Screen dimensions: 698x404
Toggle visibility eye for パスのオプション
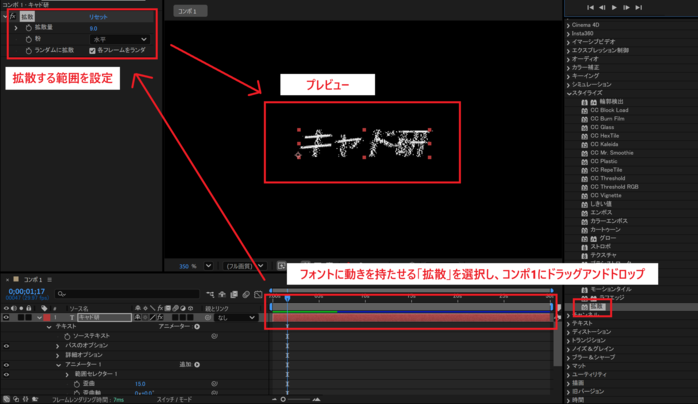click(6, 346)
